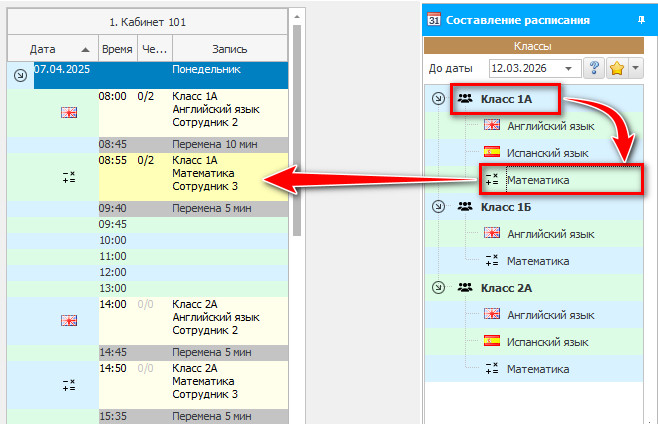Image resolution: width=658 pixels, height=424 pixels.
Task: Click the yellow star favorites icon
Action: pyautogui.click(x=618, y=68)
